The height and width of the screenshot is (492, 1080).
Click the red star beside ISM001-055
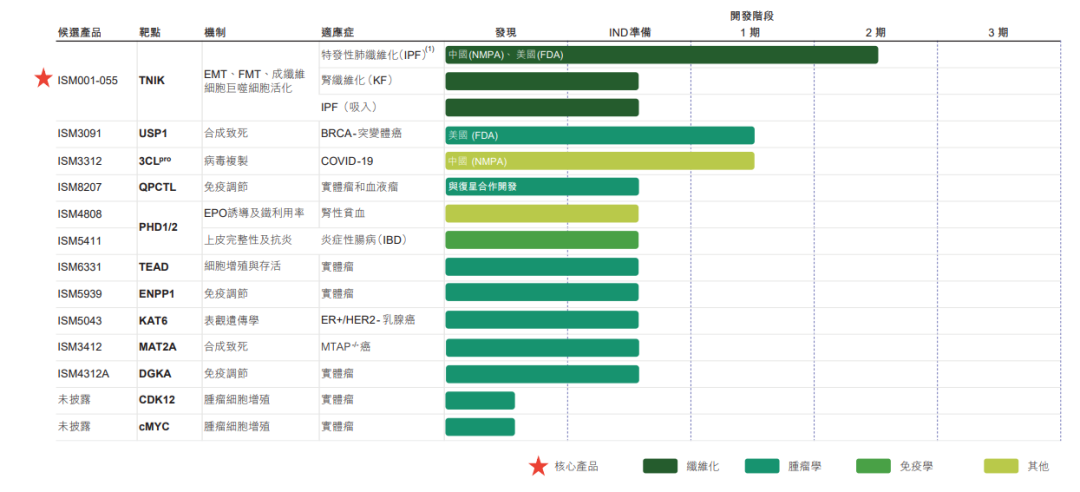click(43, 79)
